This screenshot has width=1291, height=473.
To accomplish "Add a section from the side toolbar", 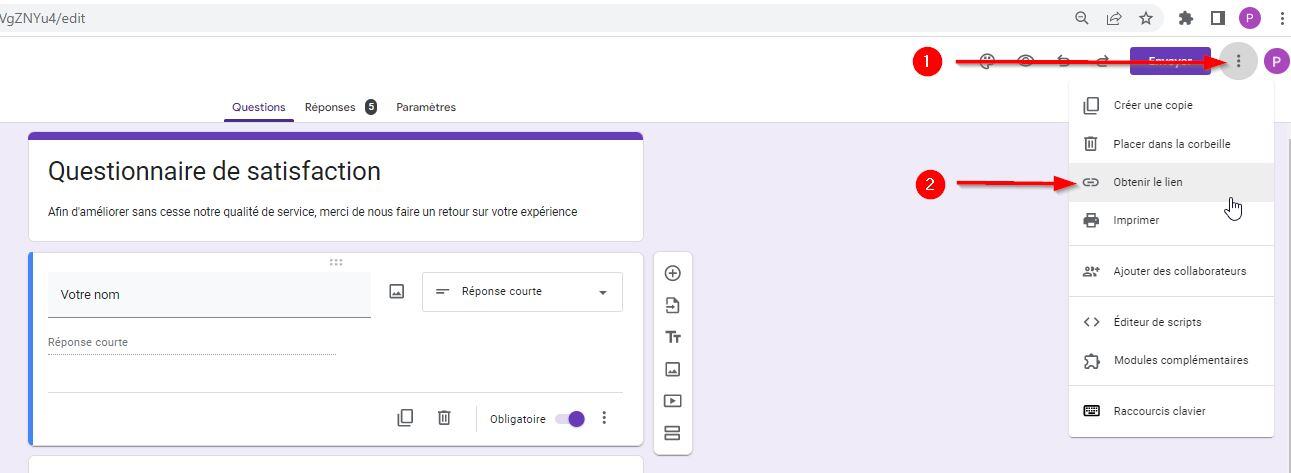I will click(x=672, y=433).
